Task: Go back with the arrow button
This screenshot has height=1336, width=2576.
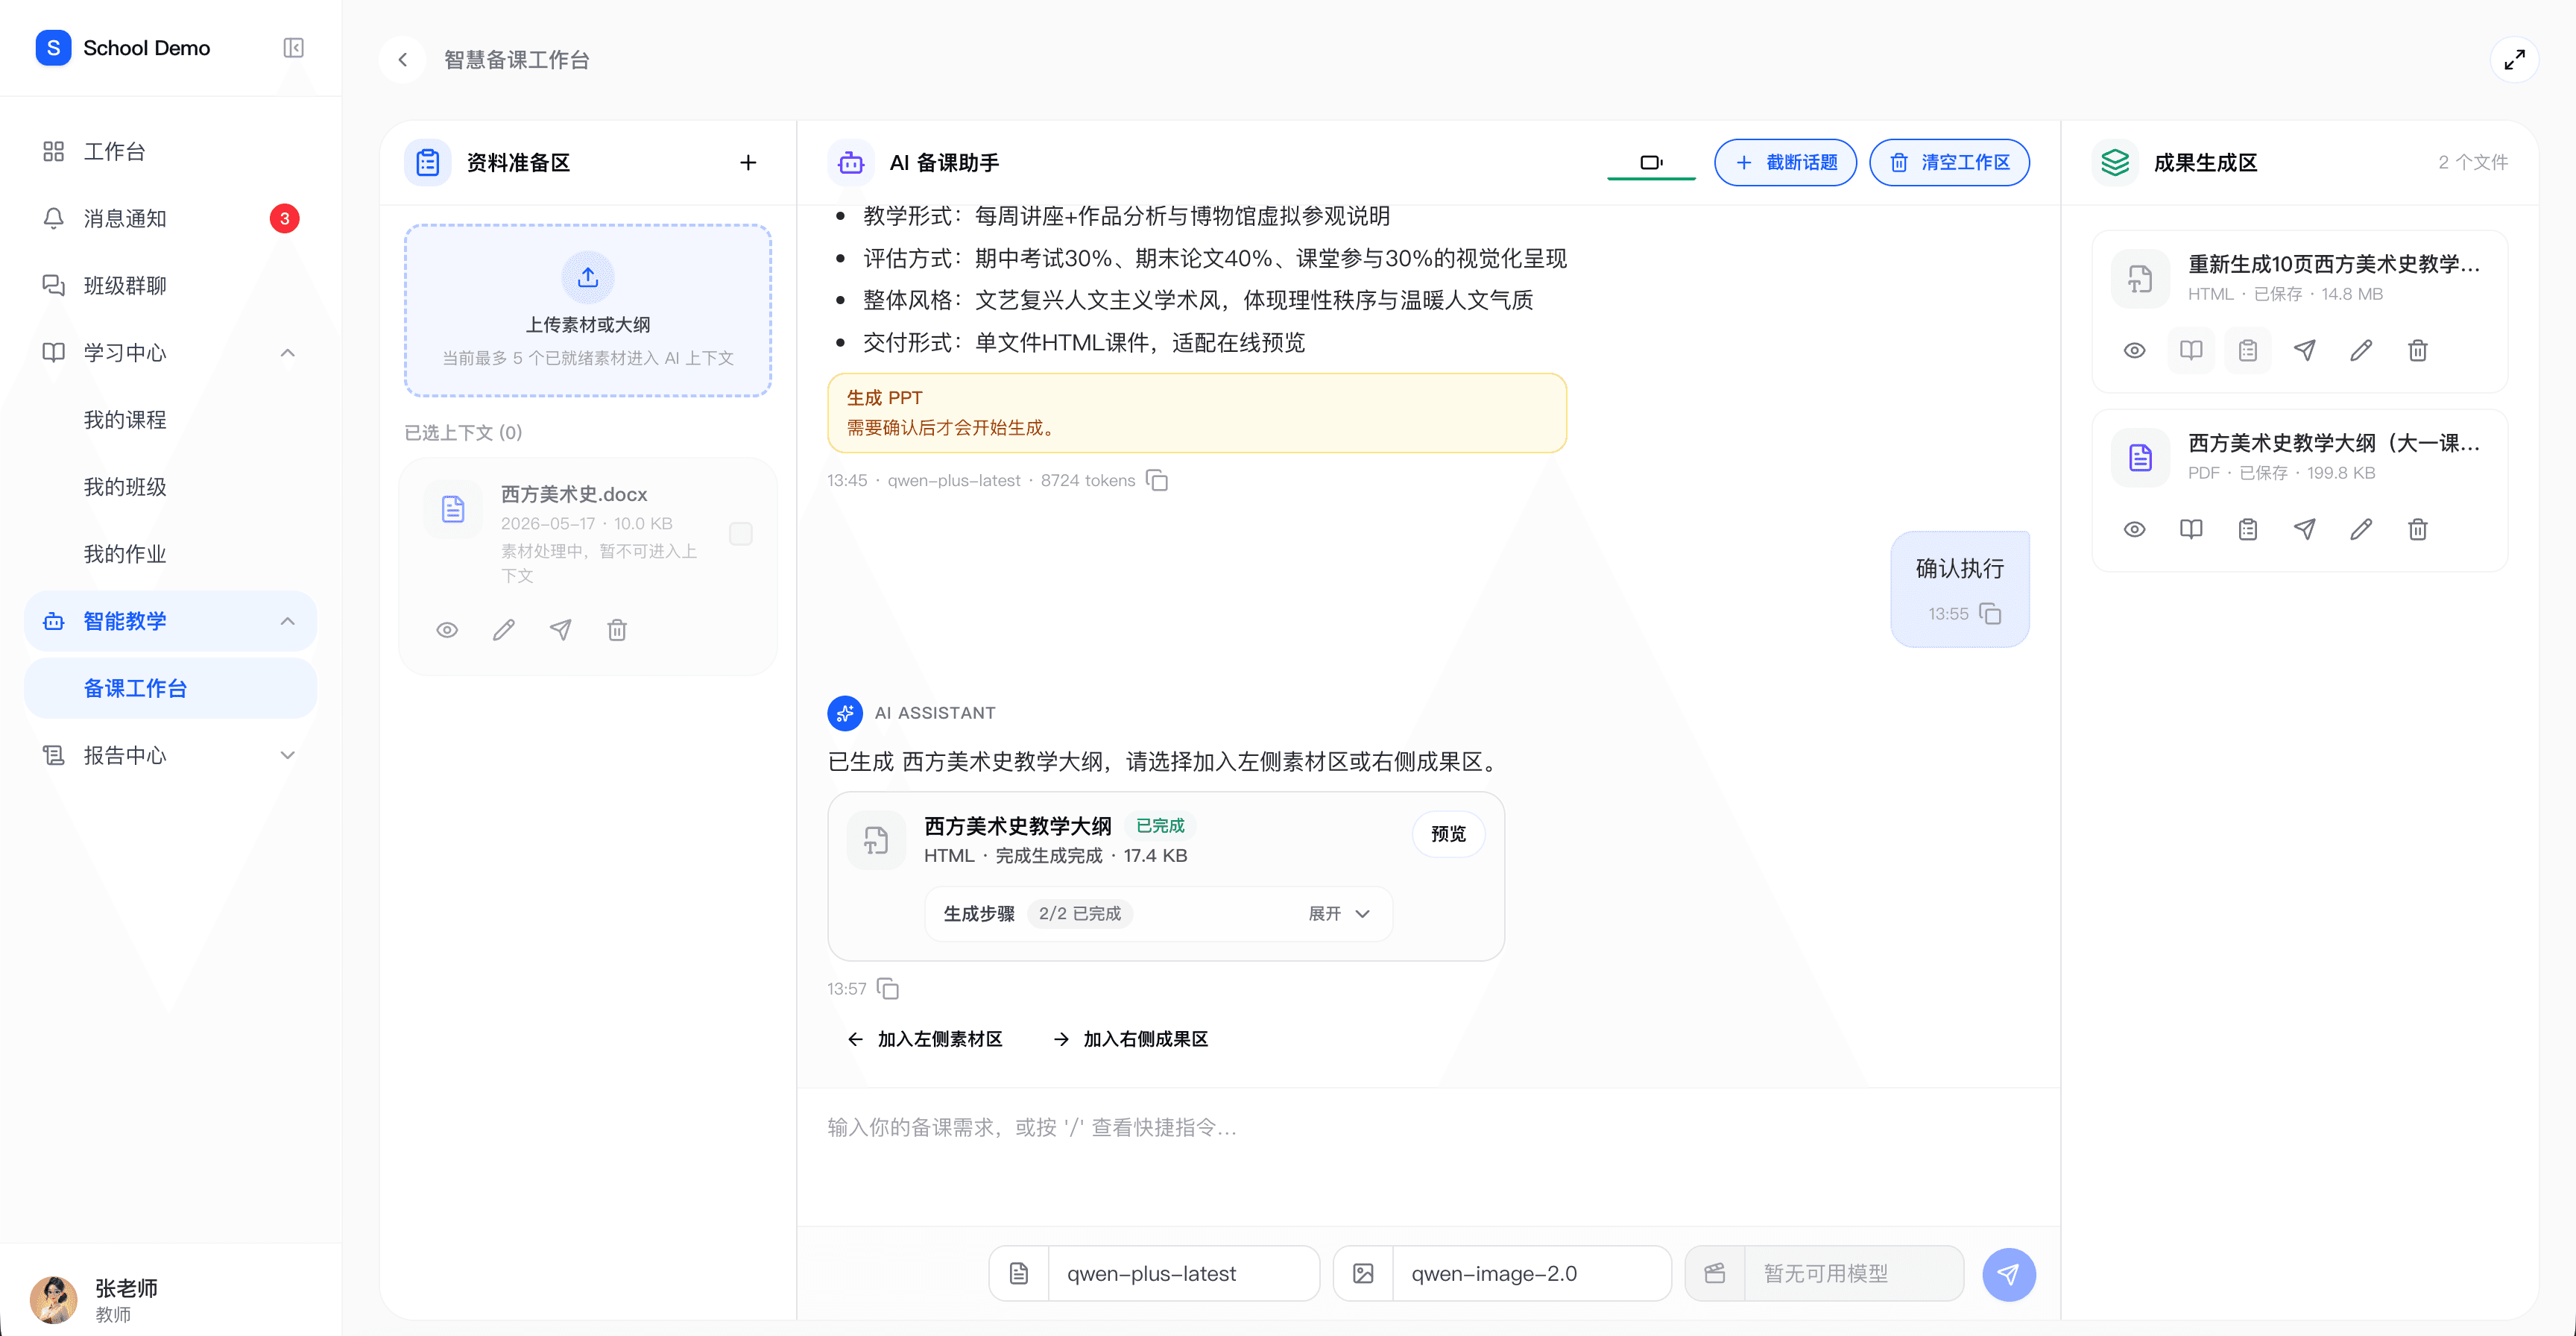Action: pyautogui.click(x=403, y=60)
